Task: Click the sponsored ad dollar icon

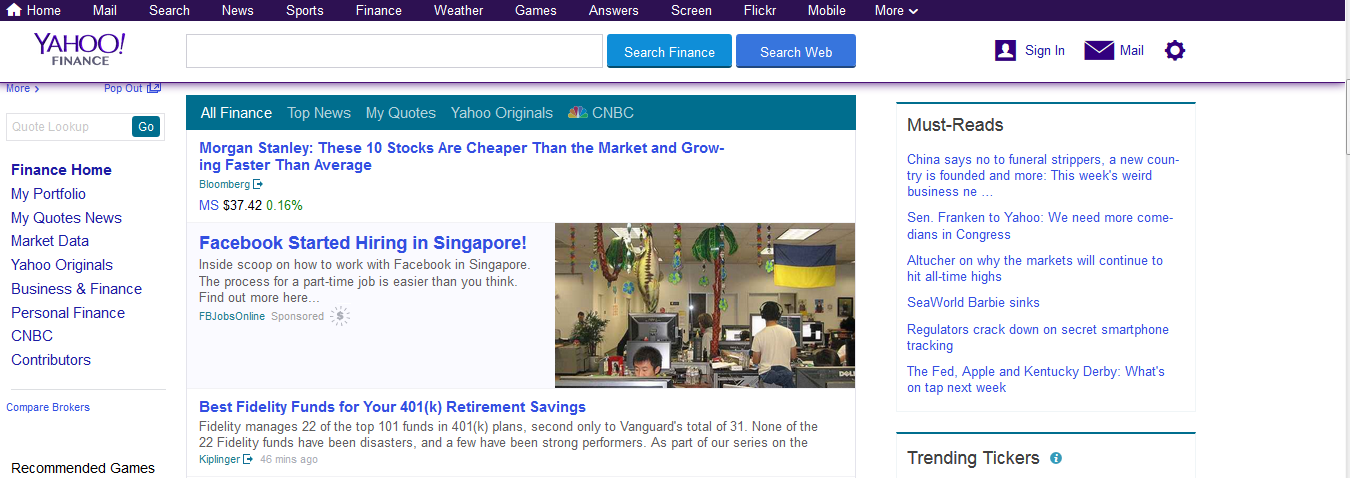Action: click(340, 316)
